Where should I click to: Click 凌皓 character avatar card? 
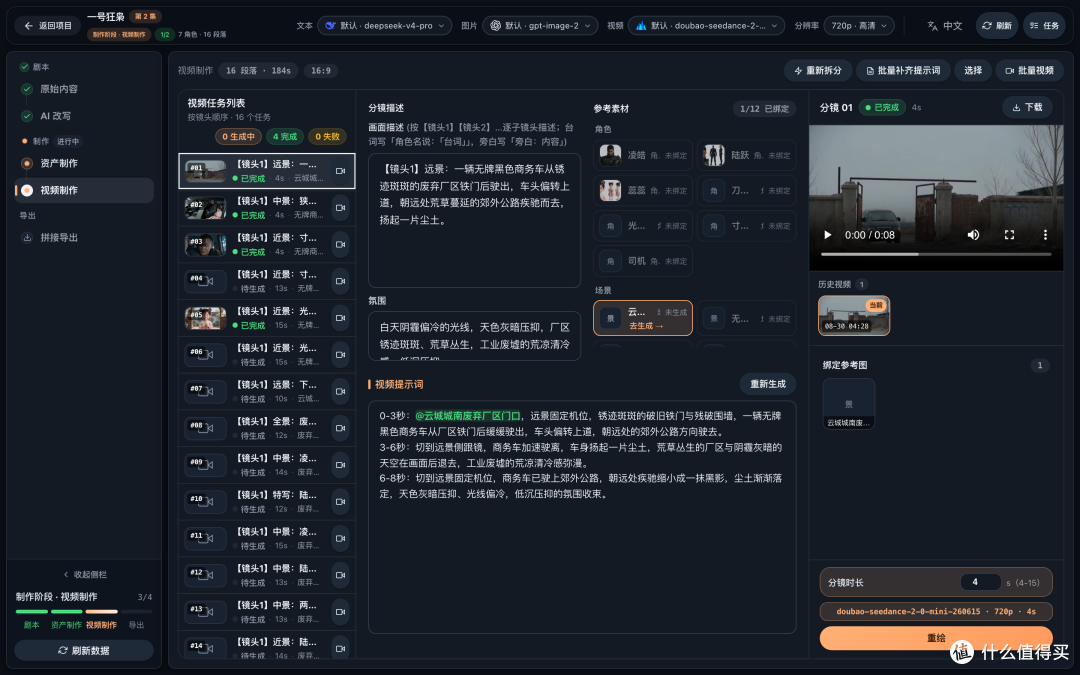(x=643, y=155)
